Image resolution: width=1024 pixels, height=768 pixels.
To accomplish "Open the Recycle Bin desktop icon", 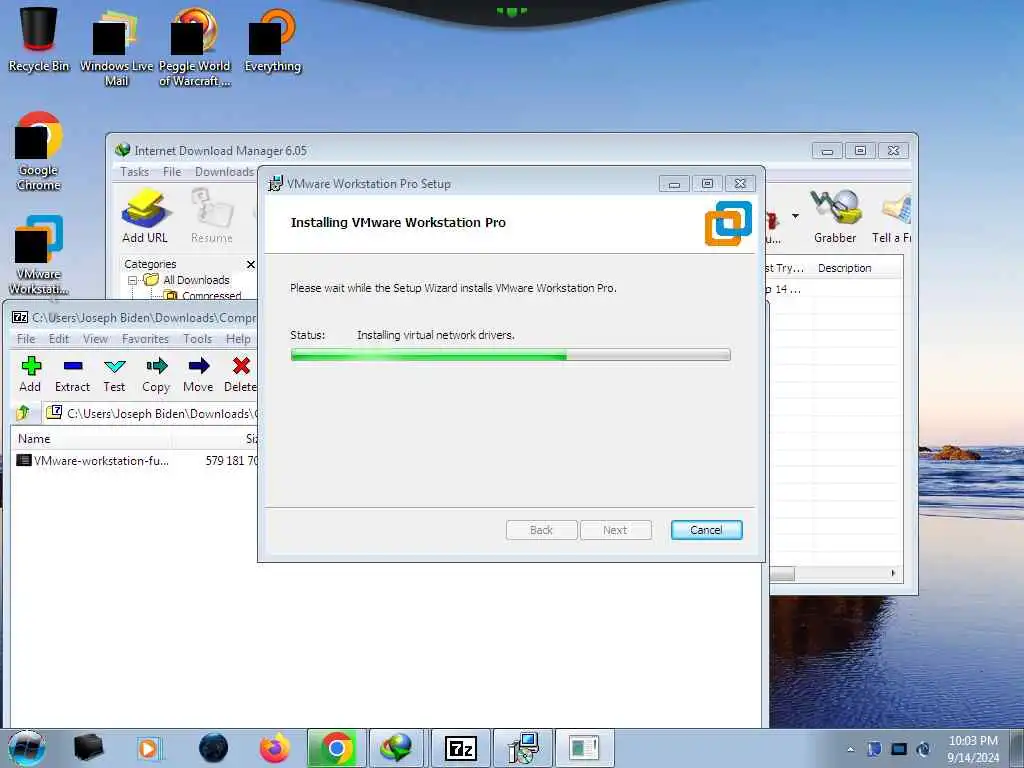I will 39,37.
